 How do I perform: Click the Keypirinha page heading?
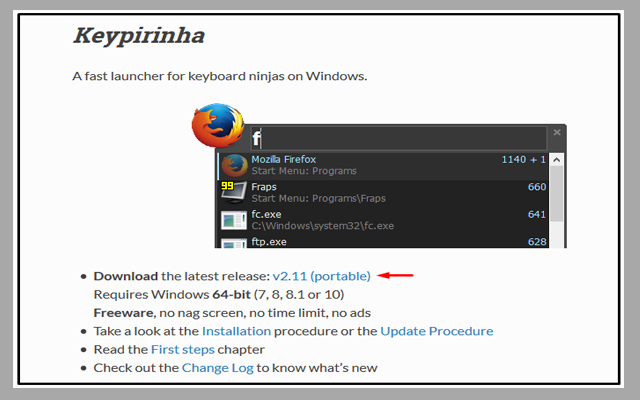[138, 36]
